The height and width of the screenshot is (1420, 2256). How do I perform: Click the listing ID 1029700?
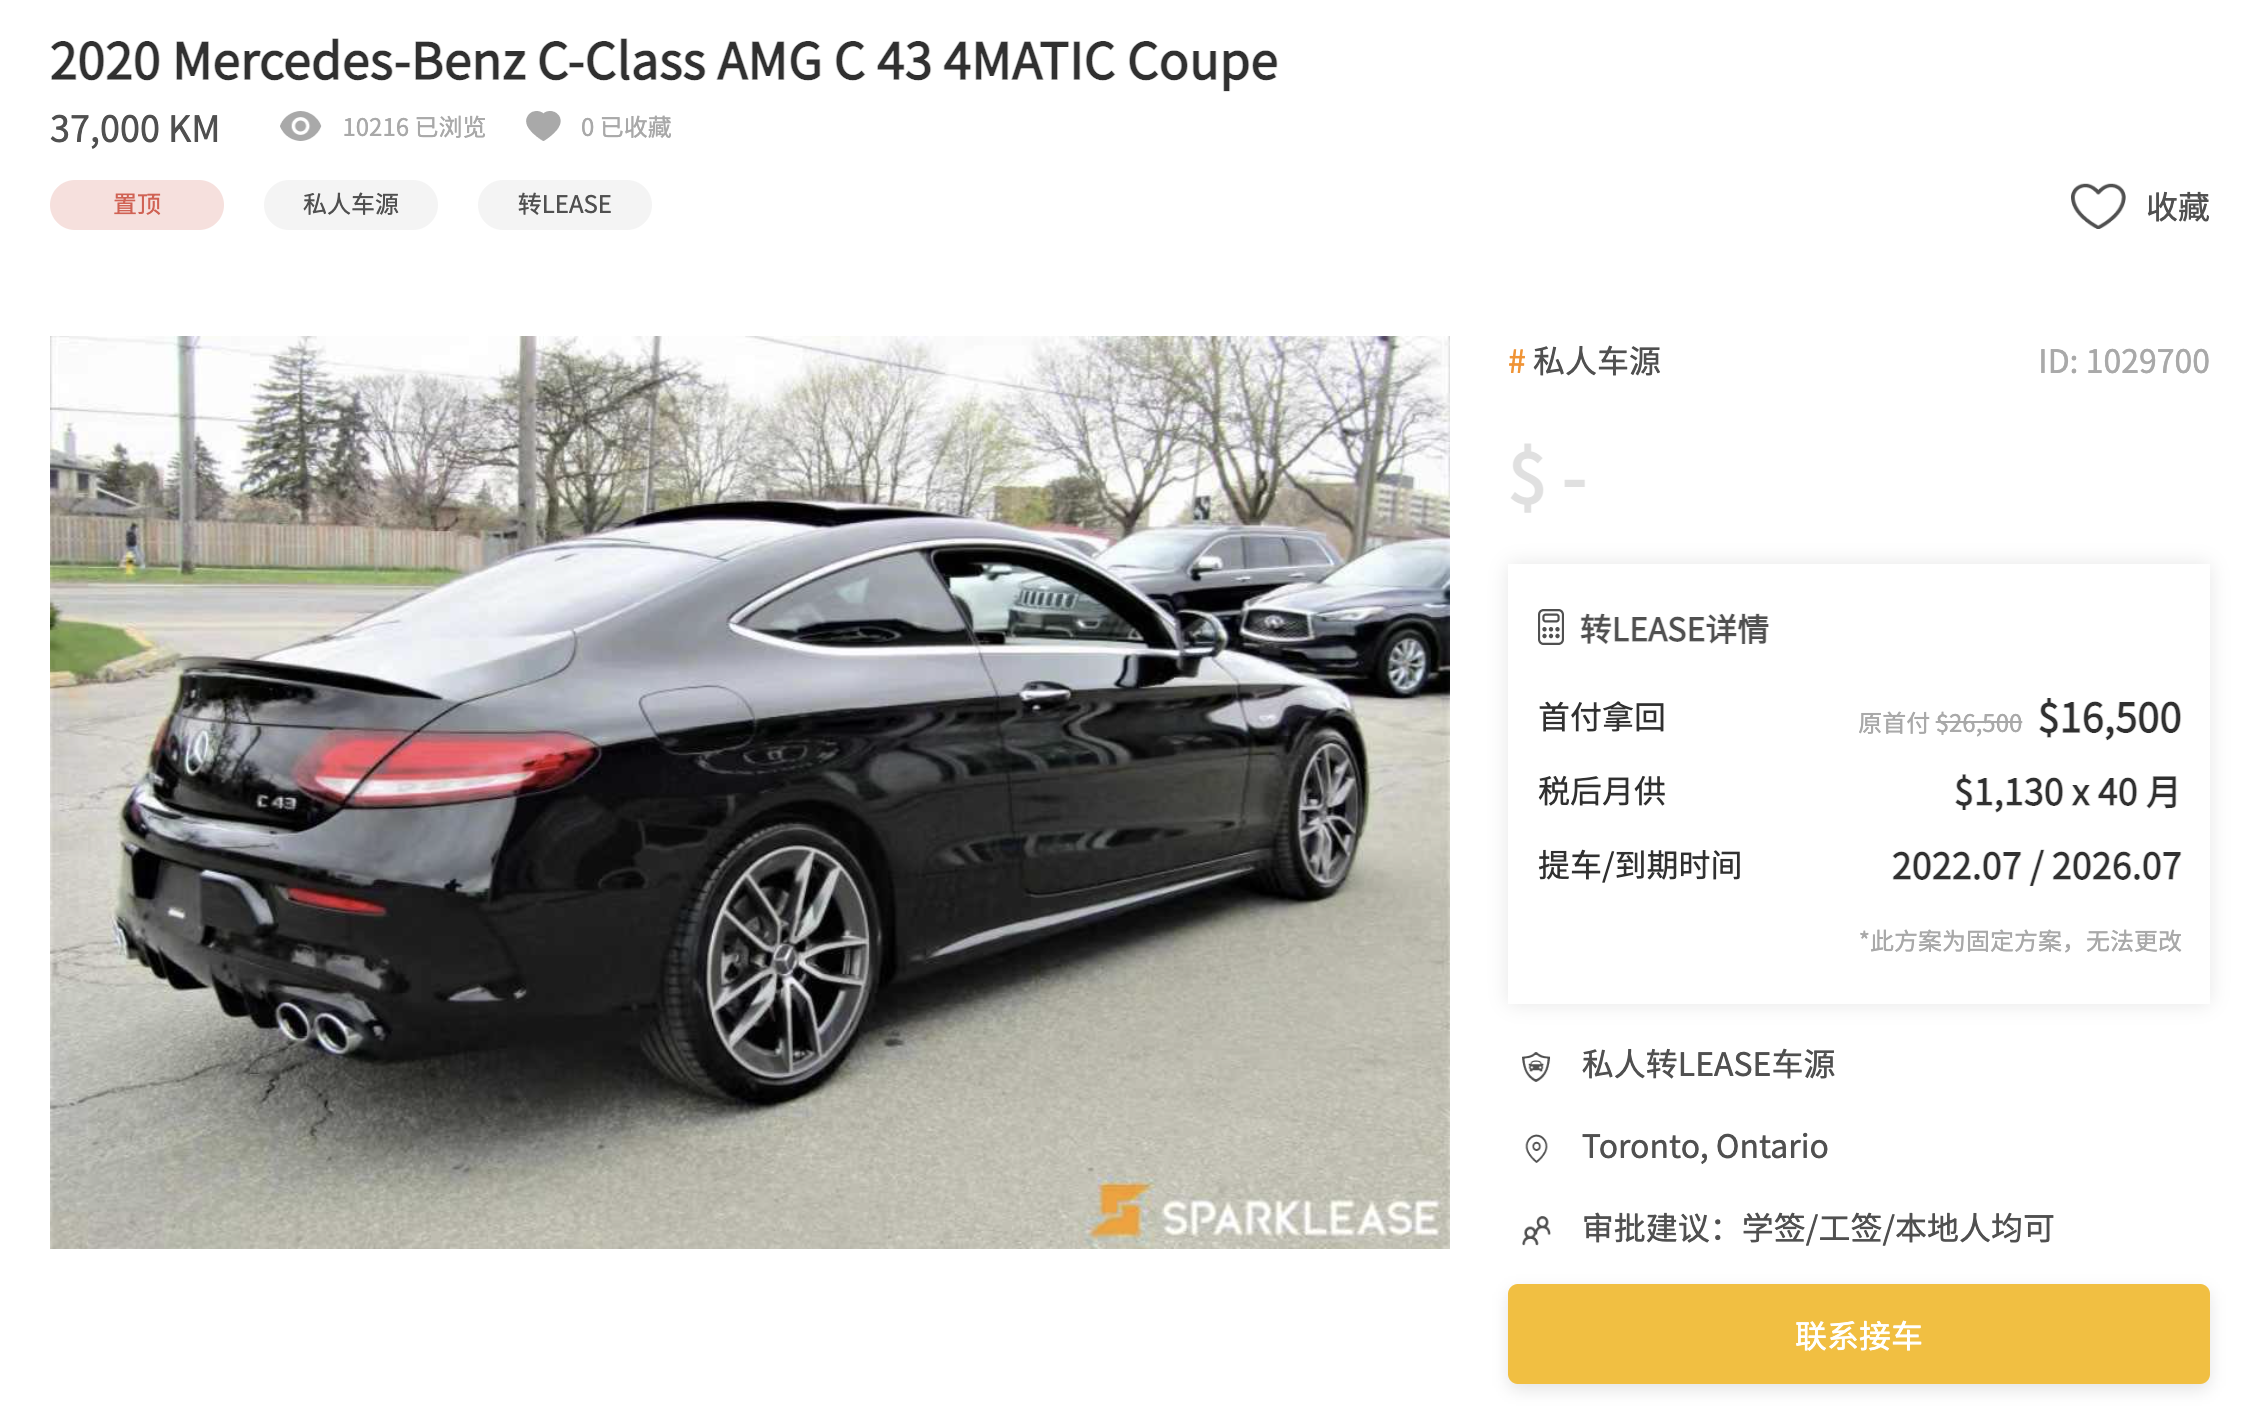pos(2124,361)
